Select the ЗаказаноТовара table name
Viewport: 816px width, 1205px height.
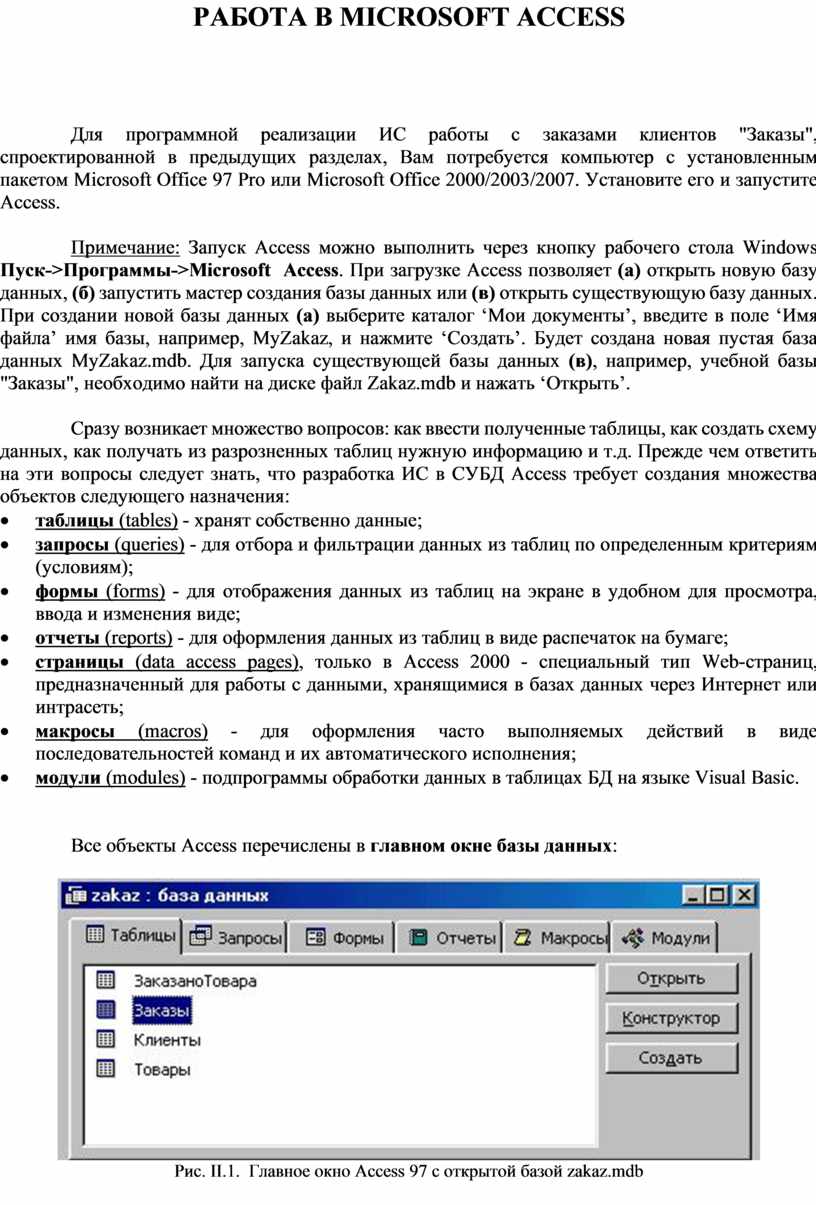coord(195,981)
